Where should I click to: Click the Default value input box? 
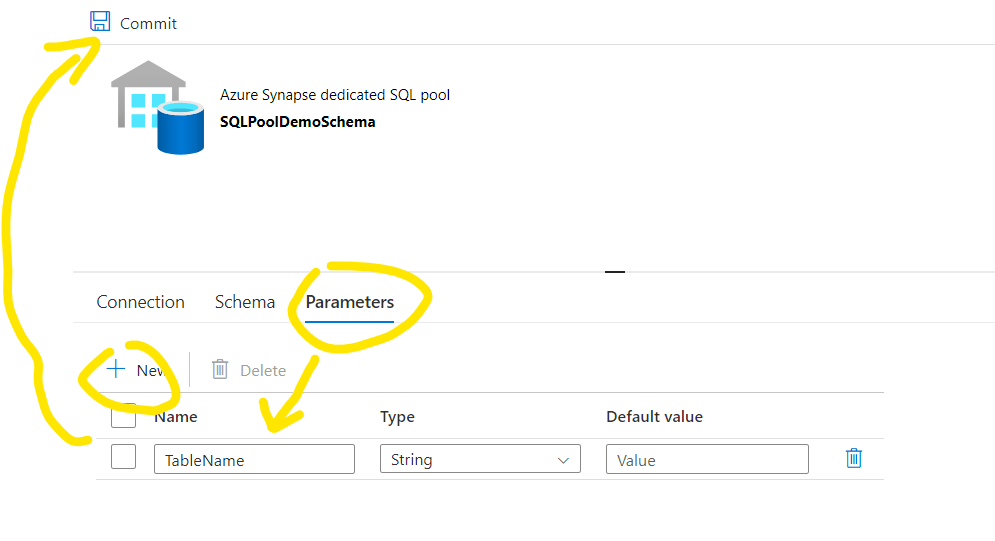(x=707, y=459)
